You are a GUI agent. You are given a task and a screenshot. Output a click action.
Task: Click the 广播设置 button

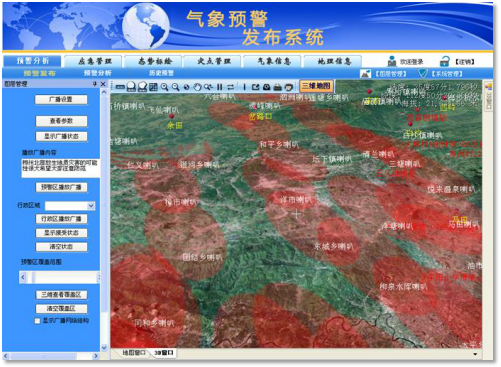(x=61, y=100)
